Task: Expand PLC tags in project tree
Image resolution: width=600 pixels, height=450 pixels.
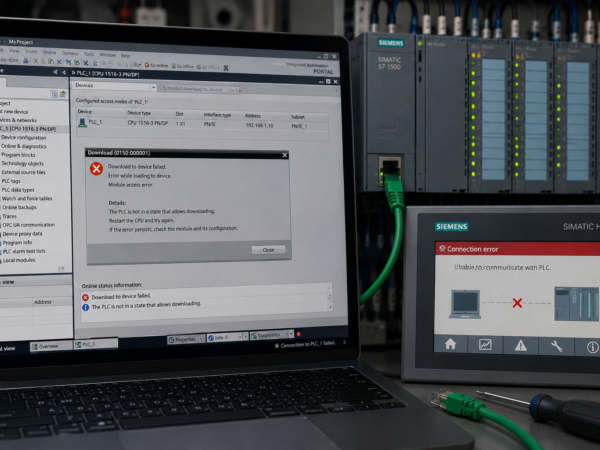Action: point(11,181)
